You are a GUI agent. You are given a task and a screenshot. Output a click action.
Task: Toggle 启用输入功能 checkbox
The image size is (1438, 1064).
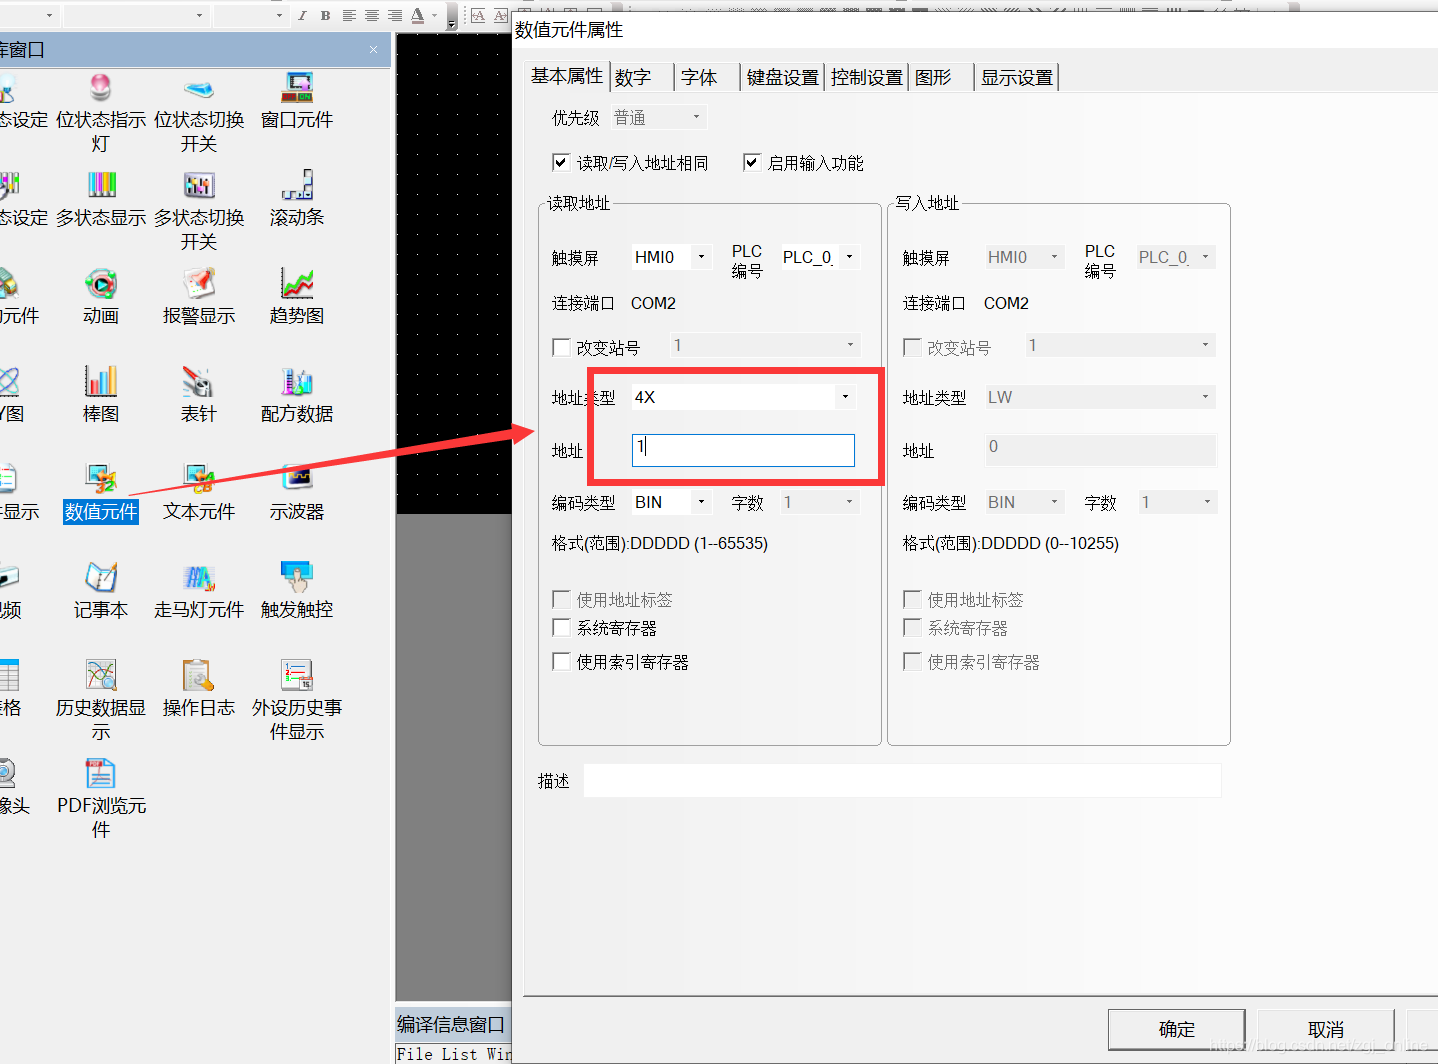pos(752,162)
